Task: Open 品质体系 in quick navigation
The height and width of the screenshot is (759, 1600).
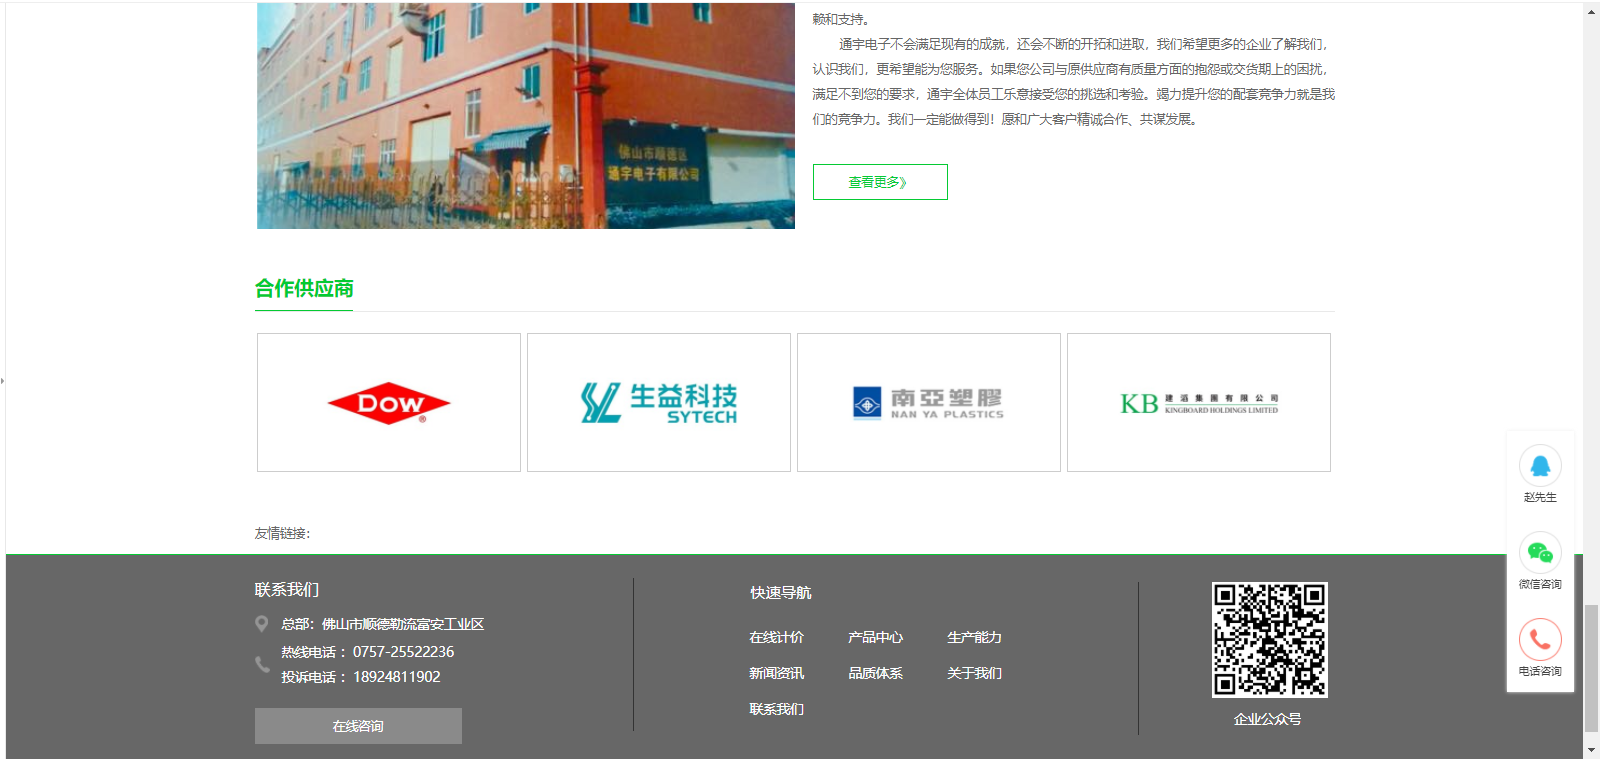Action: tap(875, 673)
